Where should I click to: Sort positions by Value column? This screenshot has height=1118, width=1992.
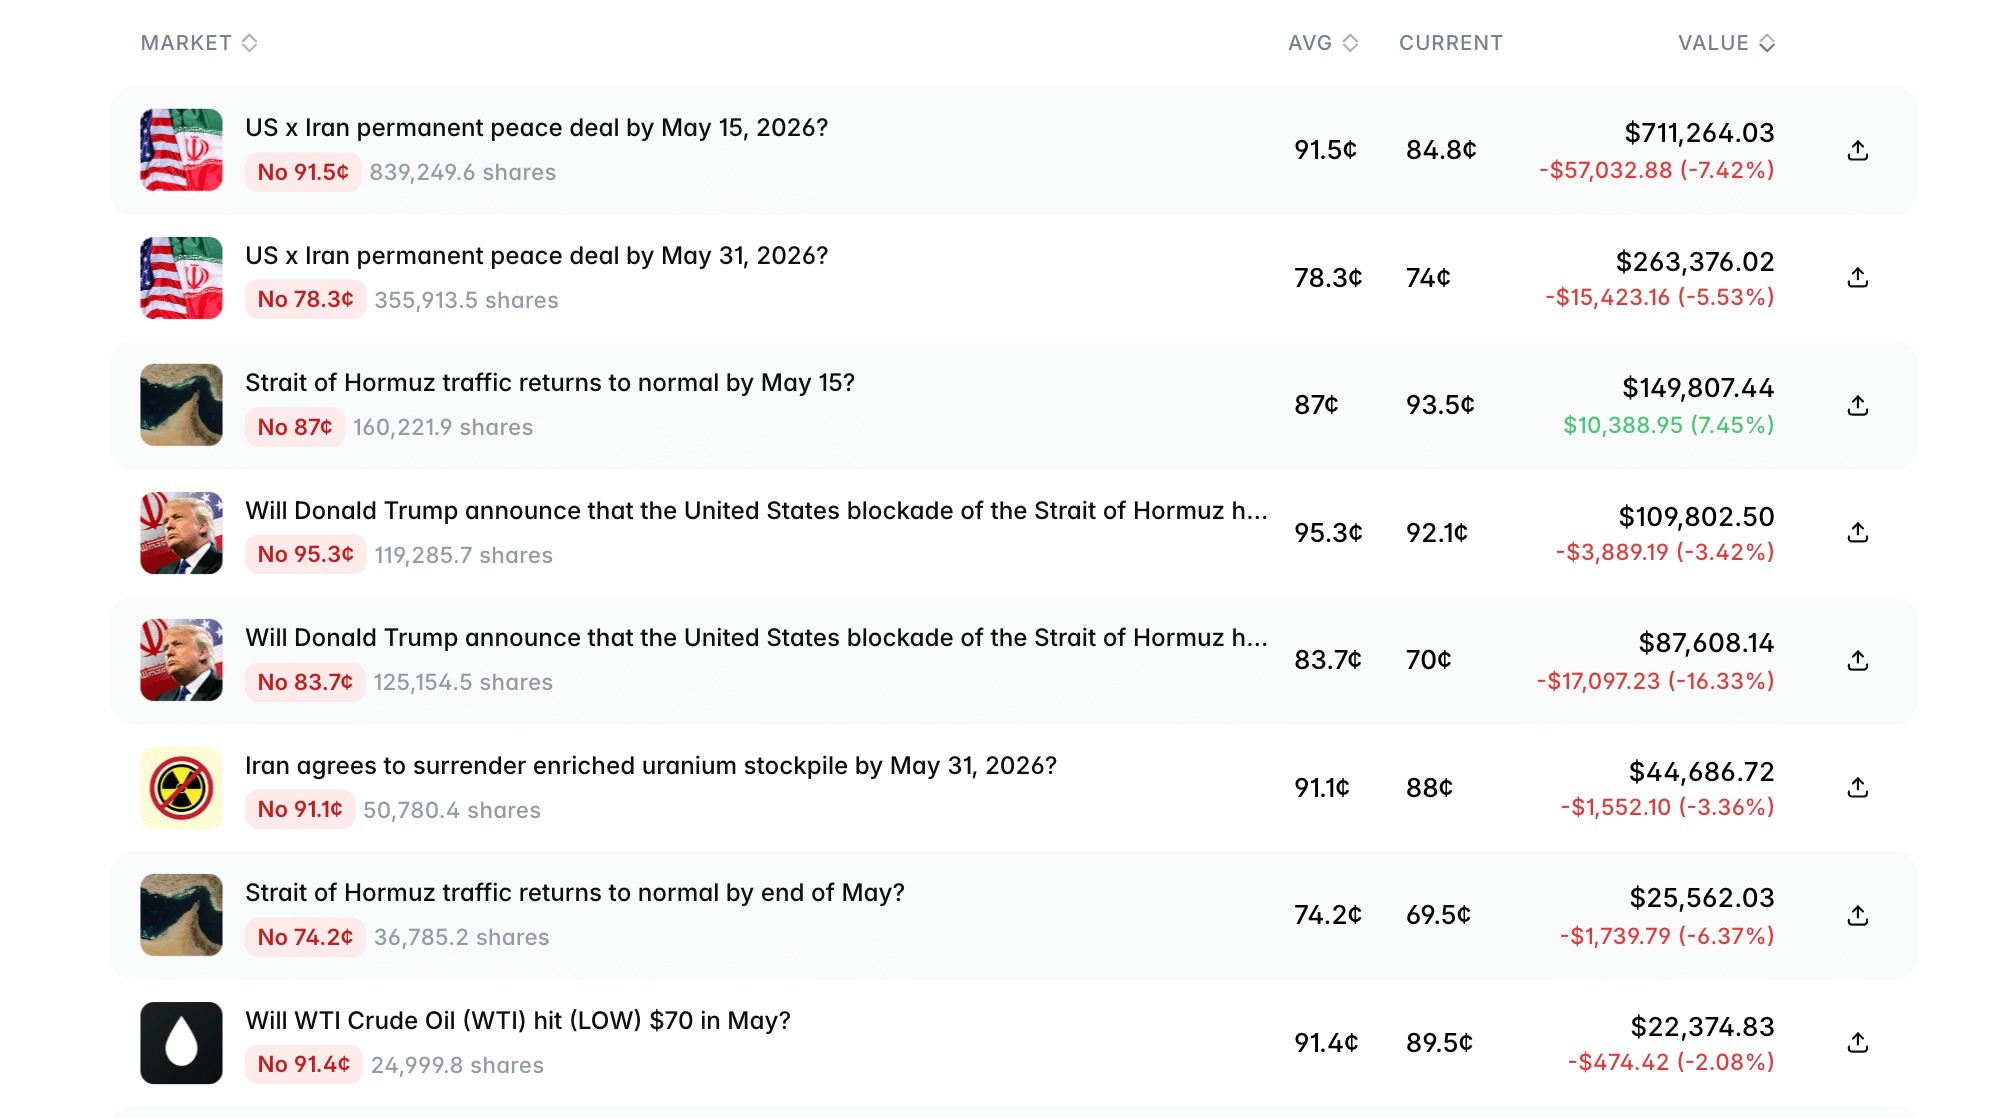[x=1726, y=43]
